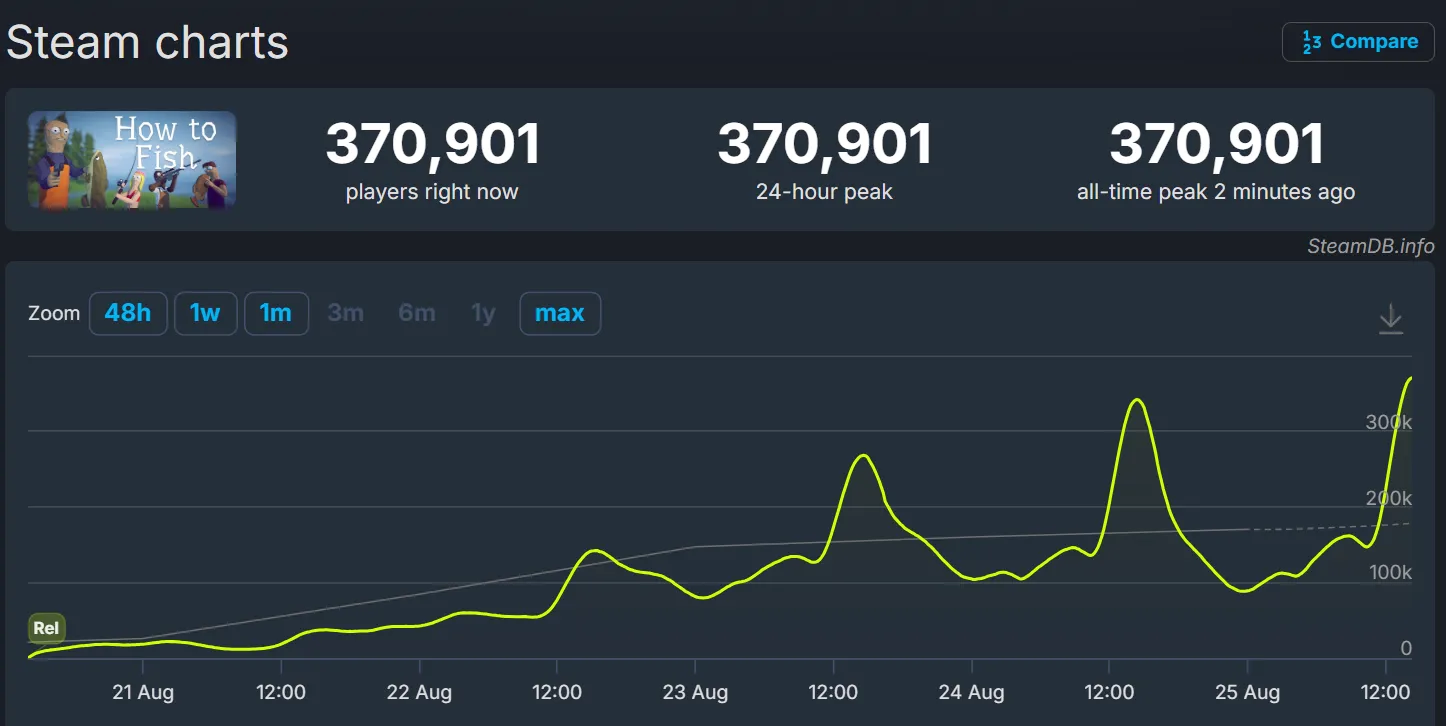The width and height of the screenshot is (1446, 726).
Task: Click the '24-hour peak' count
Action: click(824, 144)
